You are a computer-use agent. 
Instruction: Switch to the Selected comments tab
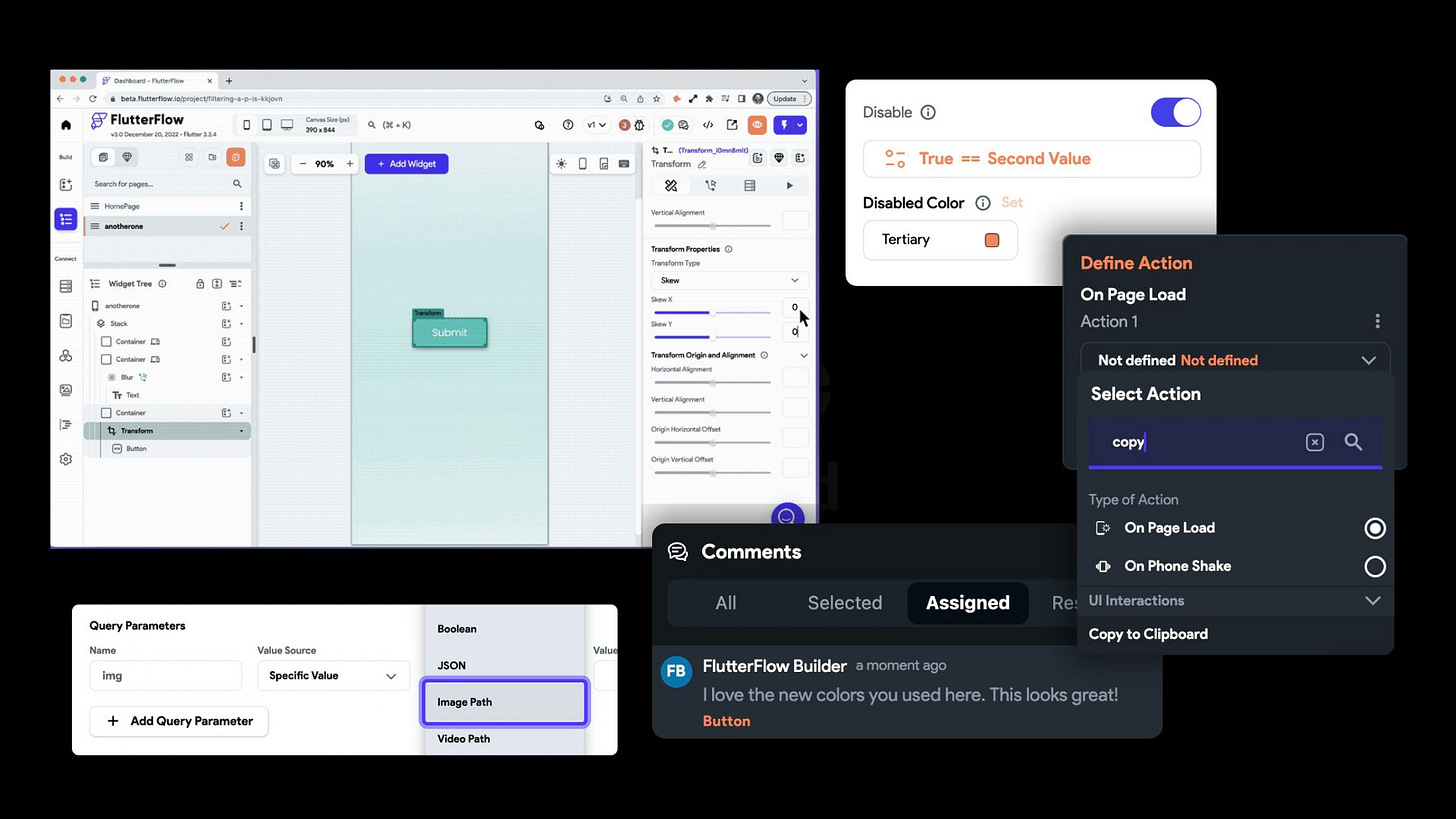(845, 603)
